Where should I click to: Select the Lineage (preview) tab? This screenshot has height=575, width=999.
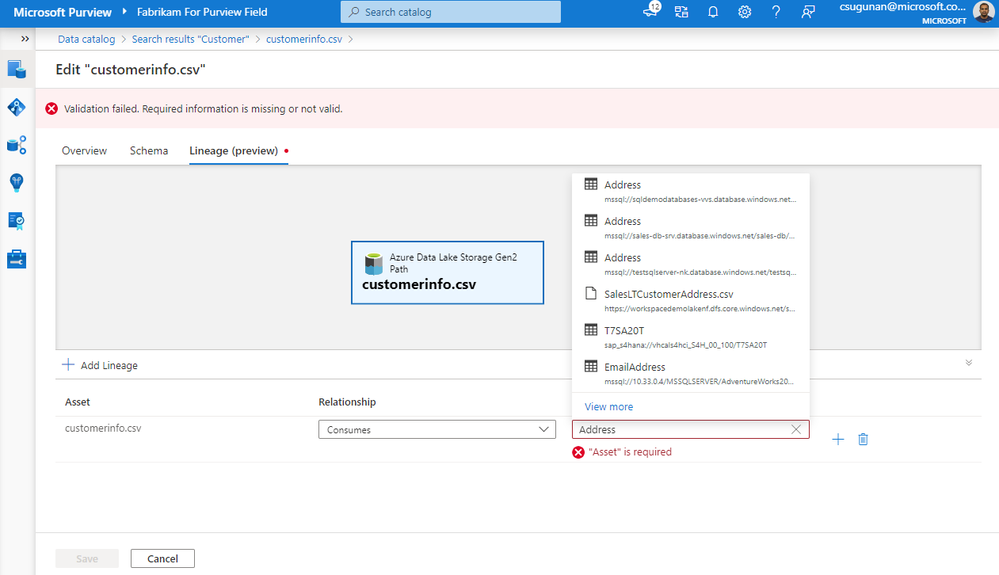click(234, 151)
